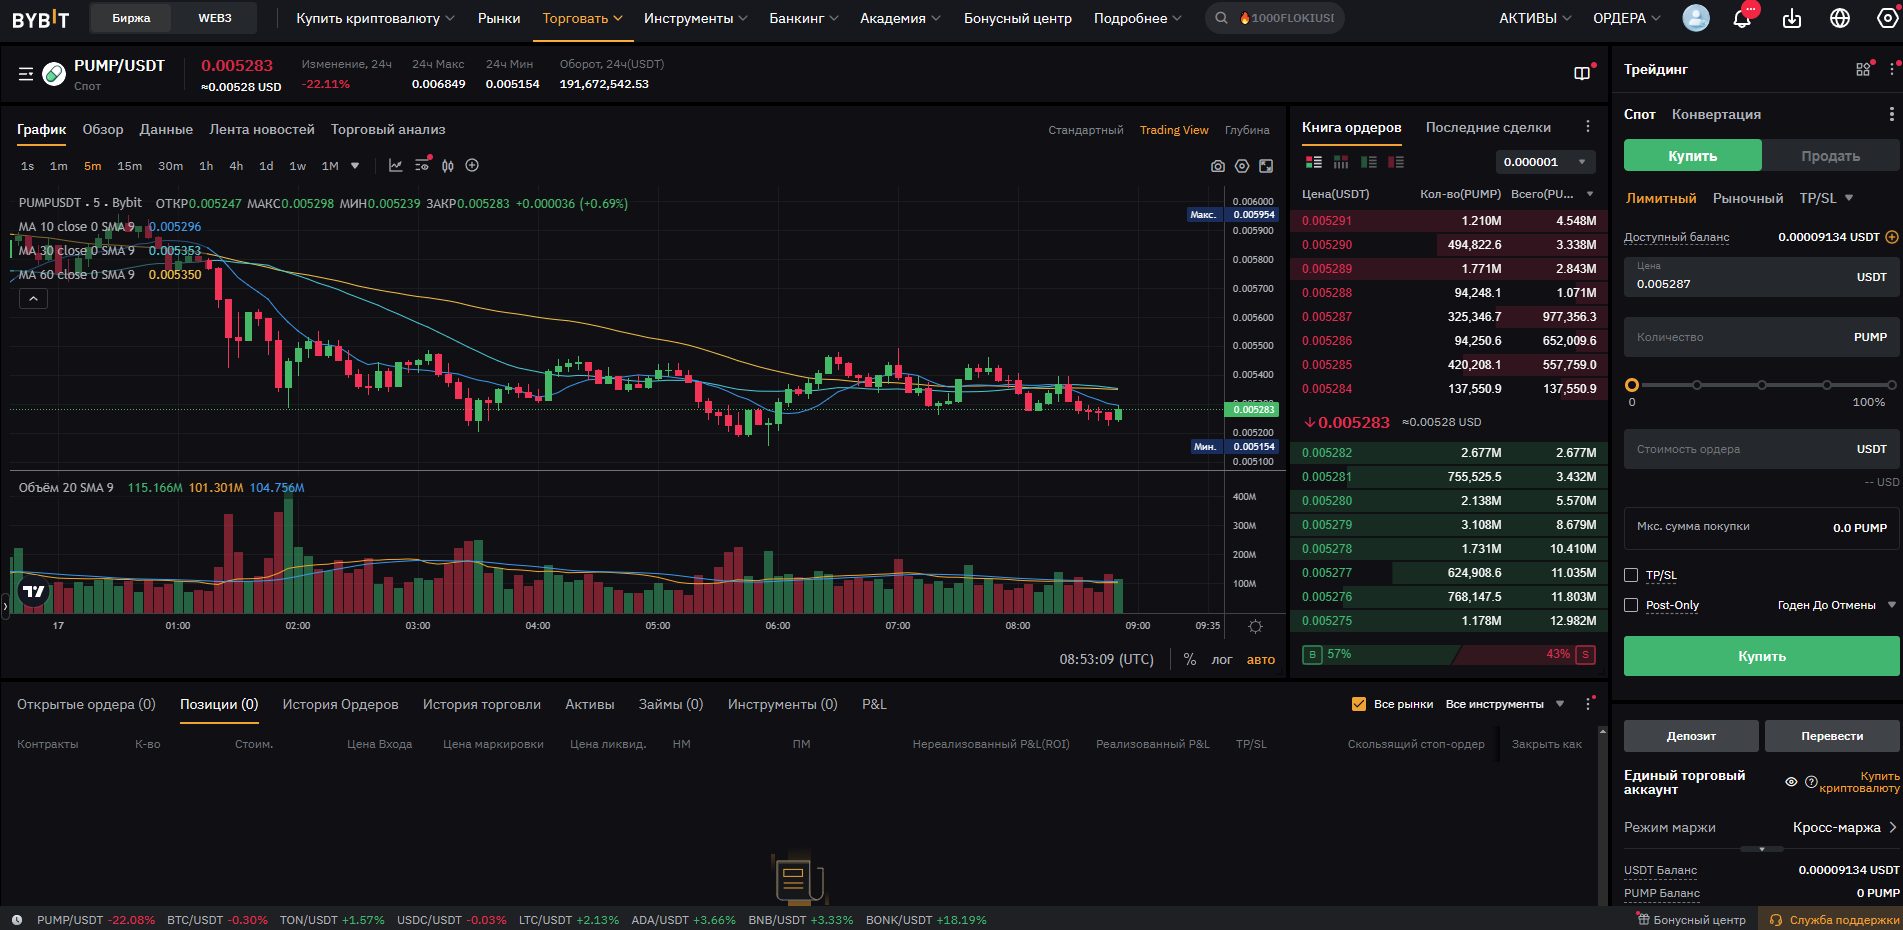Click the 'Депозит' button
Screen dimensions: 1903x930
click(1691, 736)
